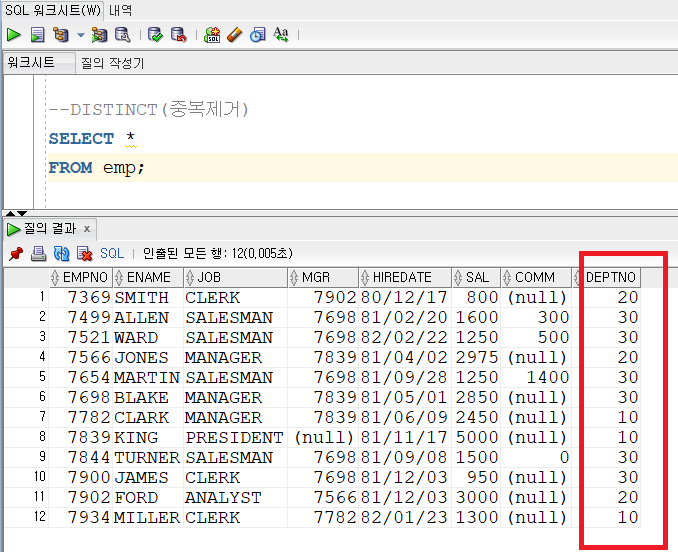Viewport: 678px width, 552px height.
Task: Click the print icon in results toolbar
Action: (38, 253)
